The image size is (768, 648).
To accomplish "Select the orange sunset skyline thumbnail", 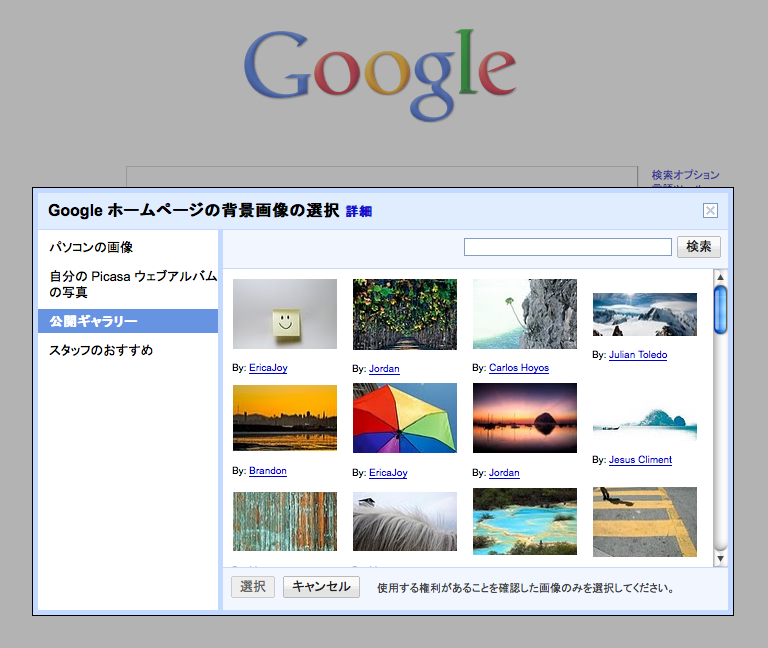I will point(285,418).
